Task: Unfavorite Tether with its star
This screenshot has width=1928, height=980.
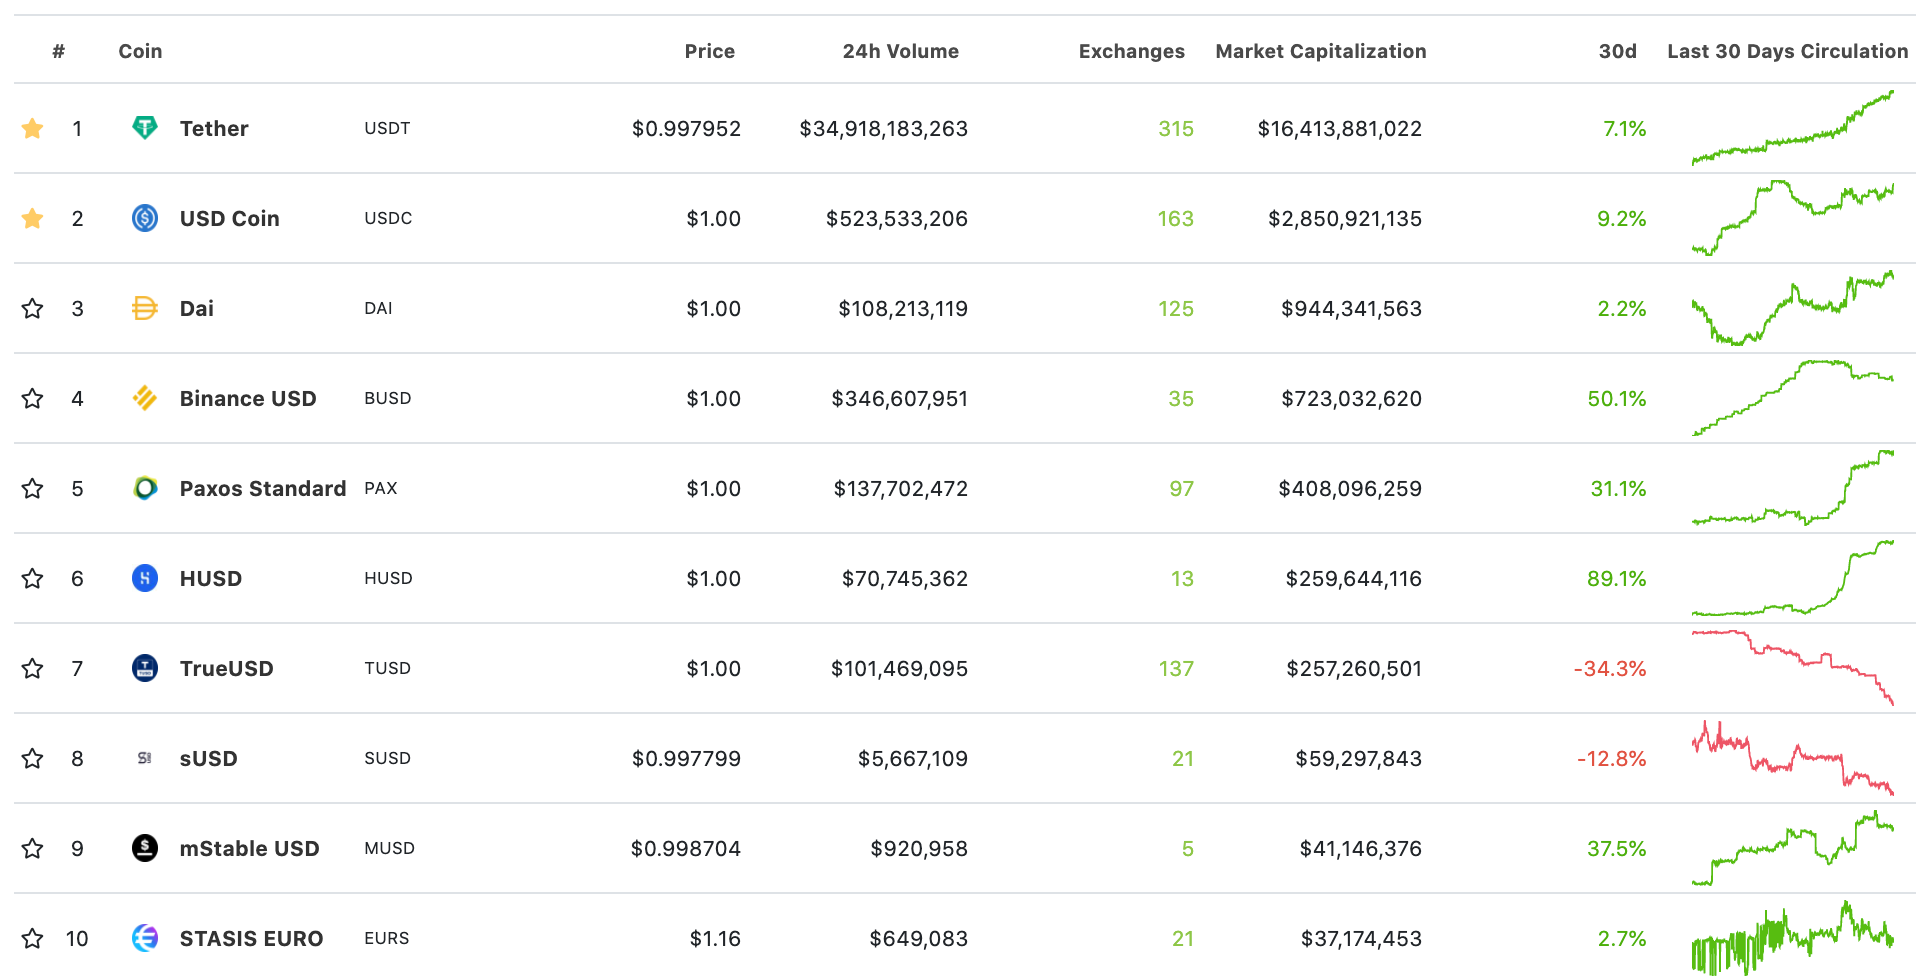Action: click(x=33, y=128)
